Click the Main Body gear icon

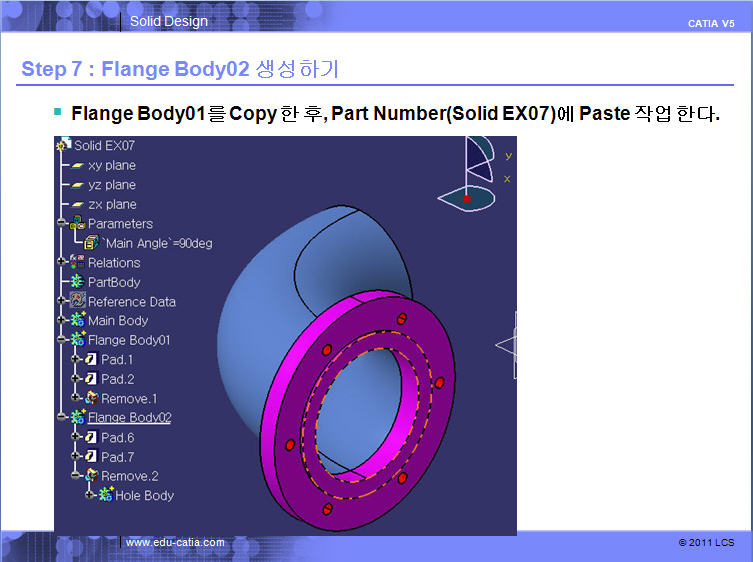(x=78, y=320)
